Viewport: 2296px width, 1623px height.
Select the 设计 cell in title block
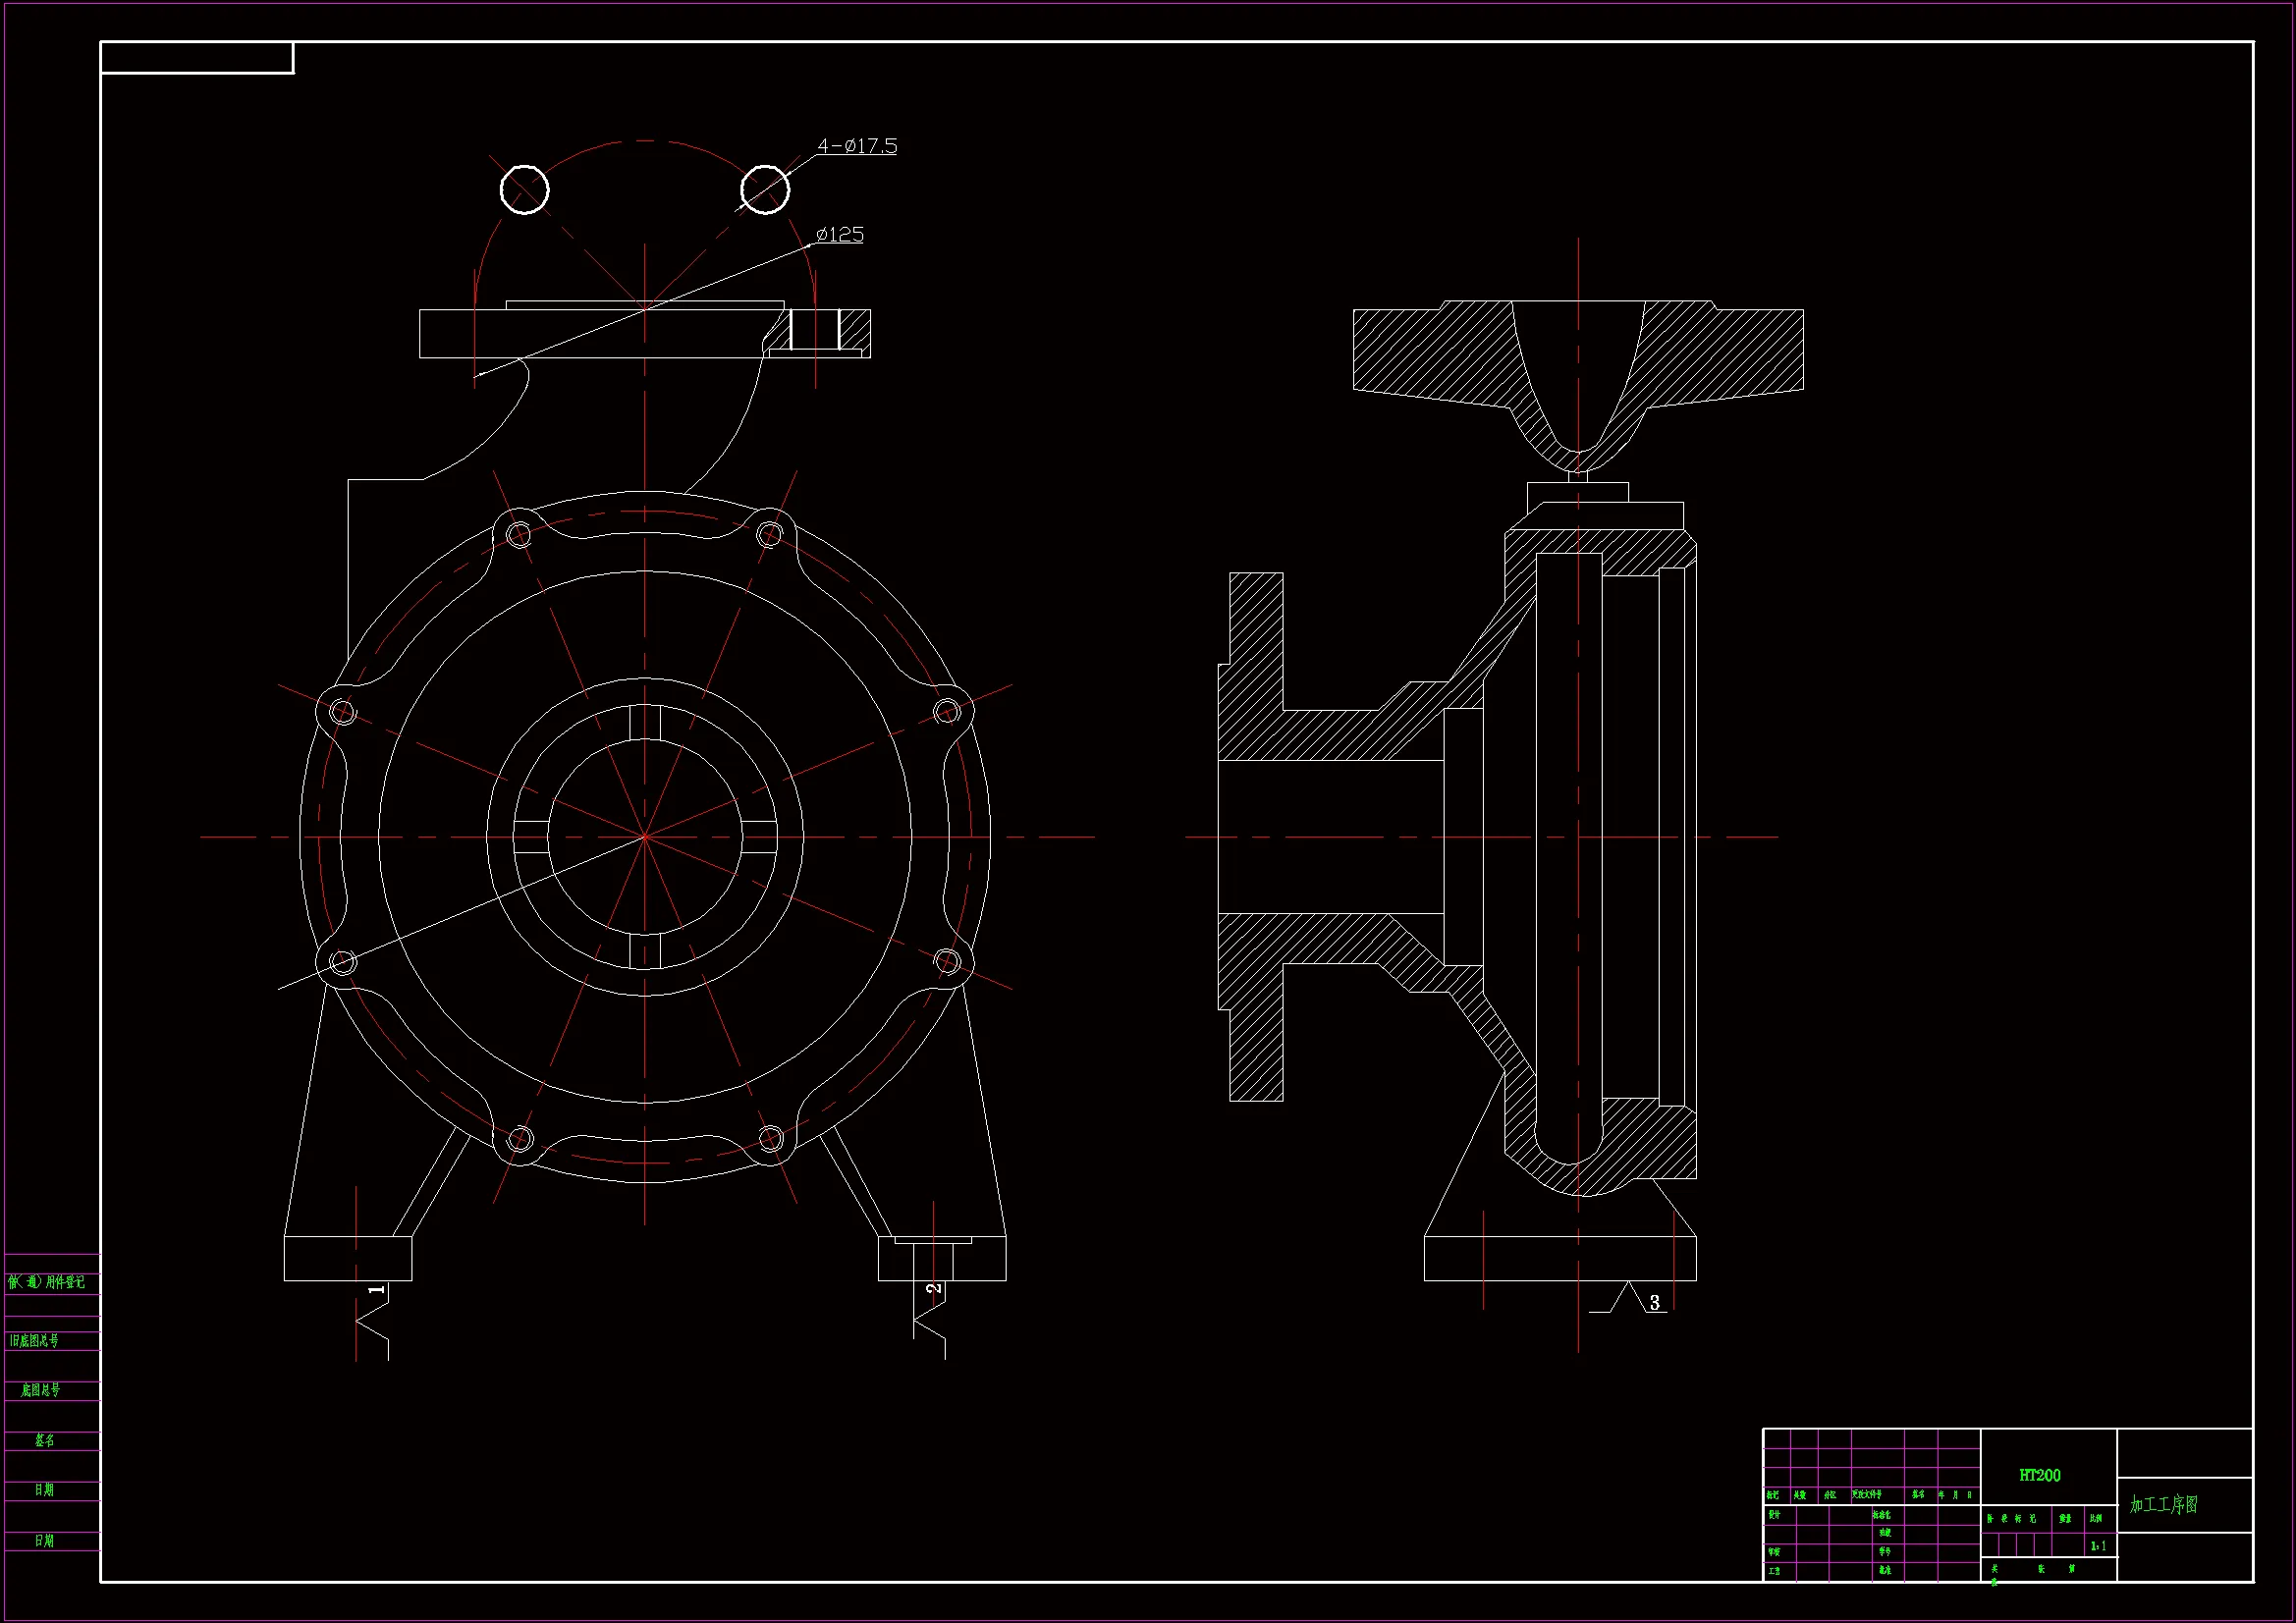(1774, 1515)
